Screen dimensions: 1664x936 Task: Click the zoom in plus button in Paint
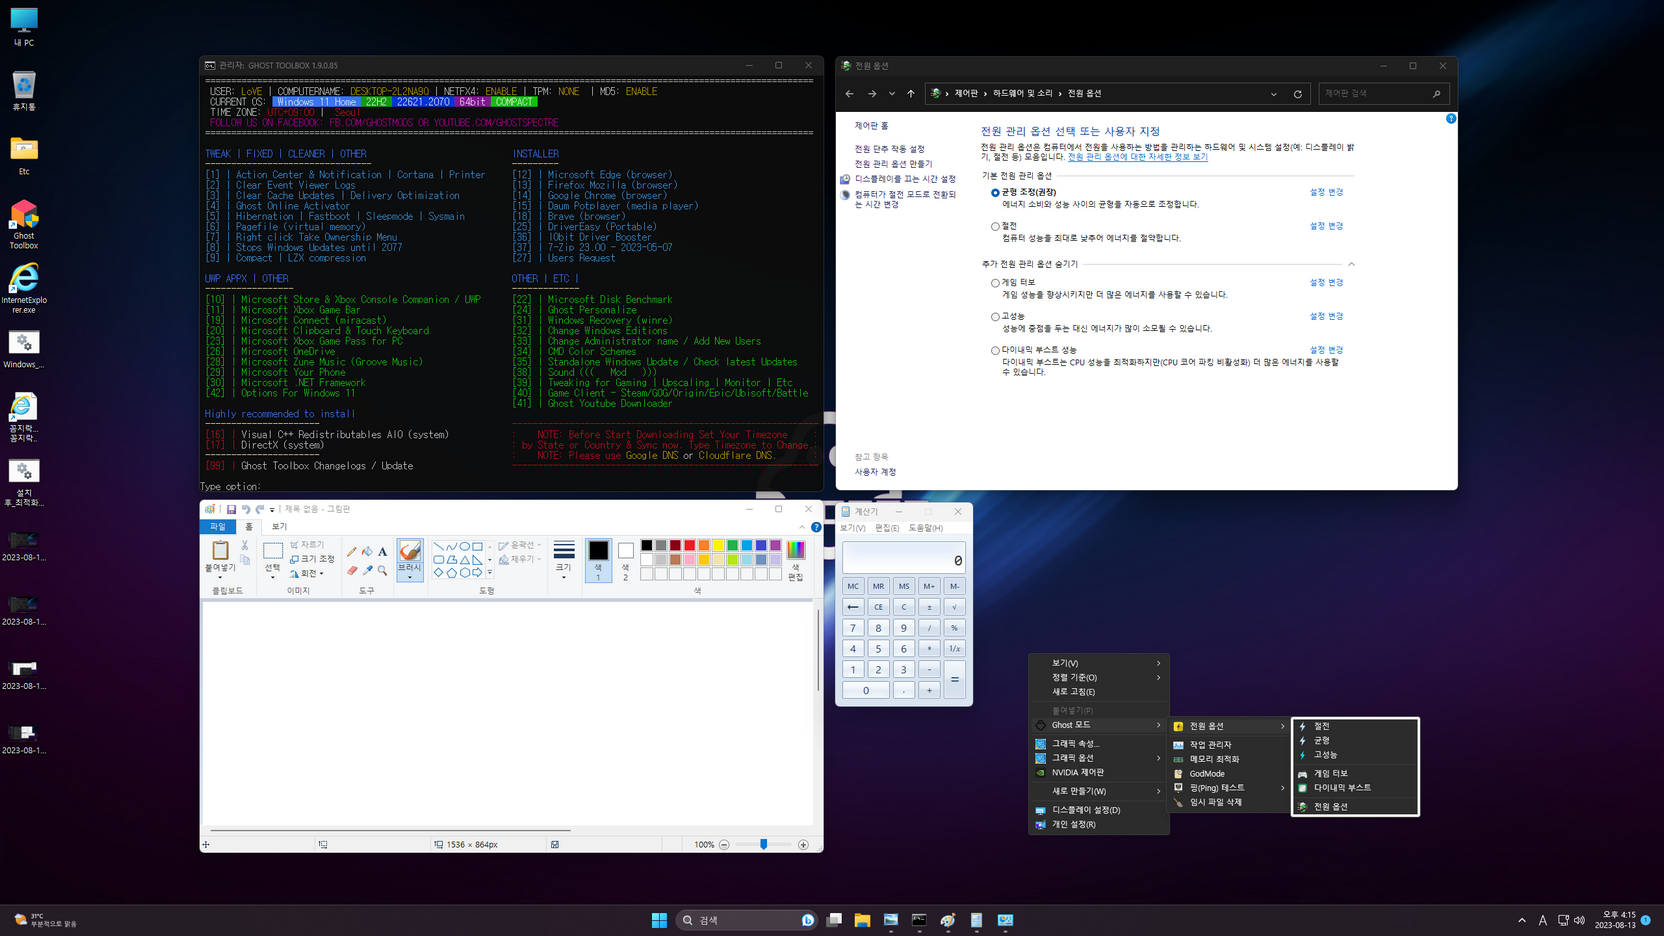(803, 845)
